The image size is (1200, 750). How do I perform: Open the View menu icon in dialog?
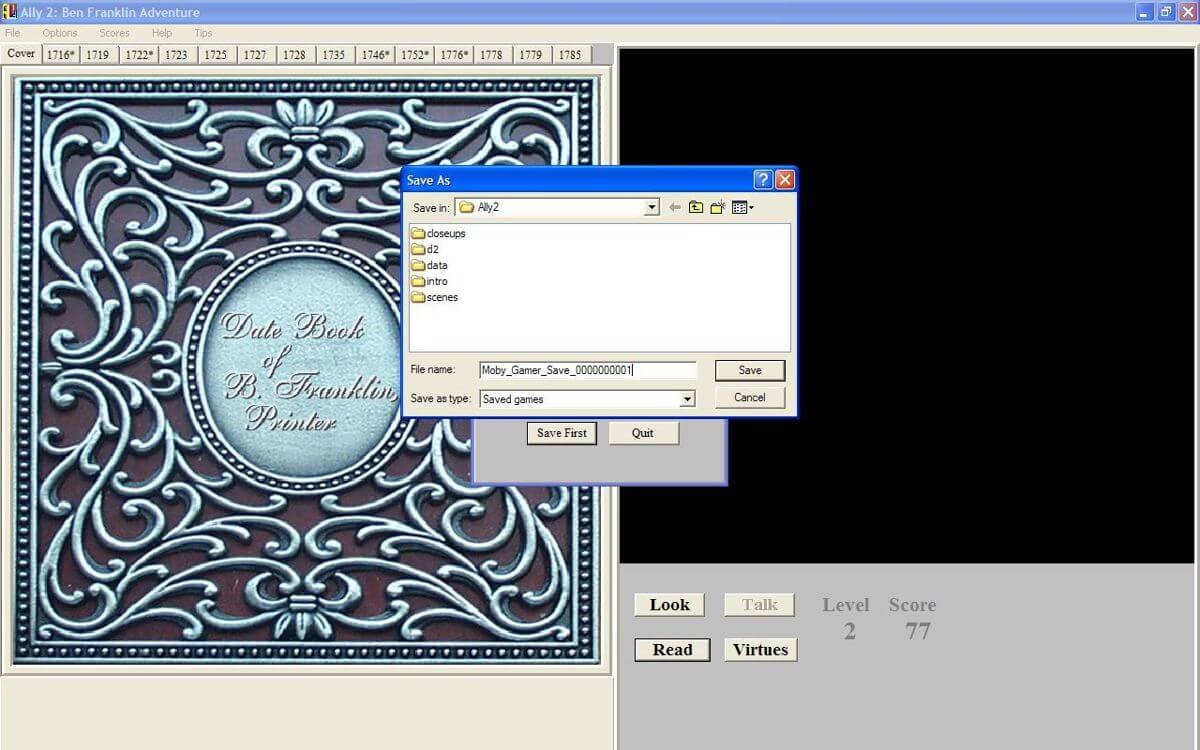click(742, 207)
